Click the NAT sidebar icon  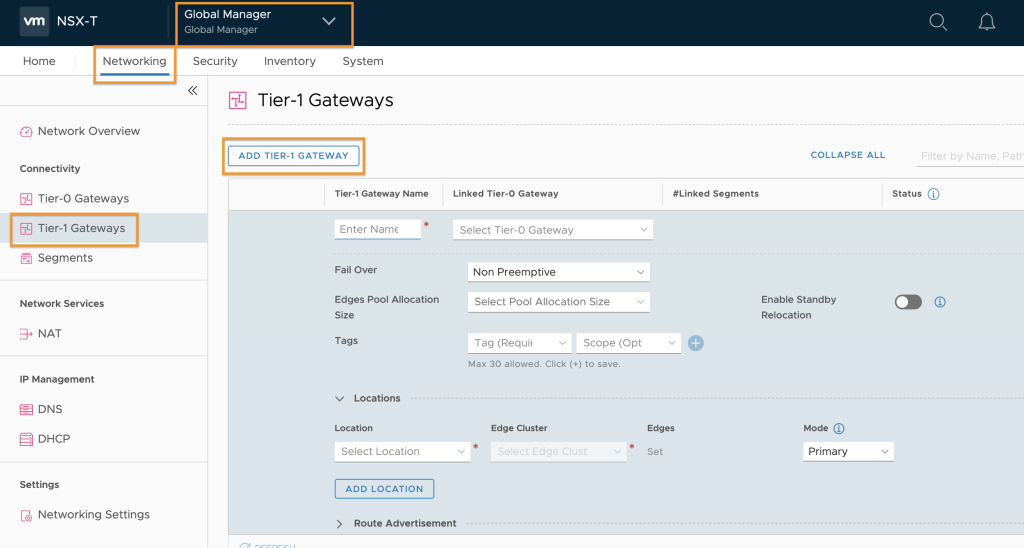tap(26, 334)
